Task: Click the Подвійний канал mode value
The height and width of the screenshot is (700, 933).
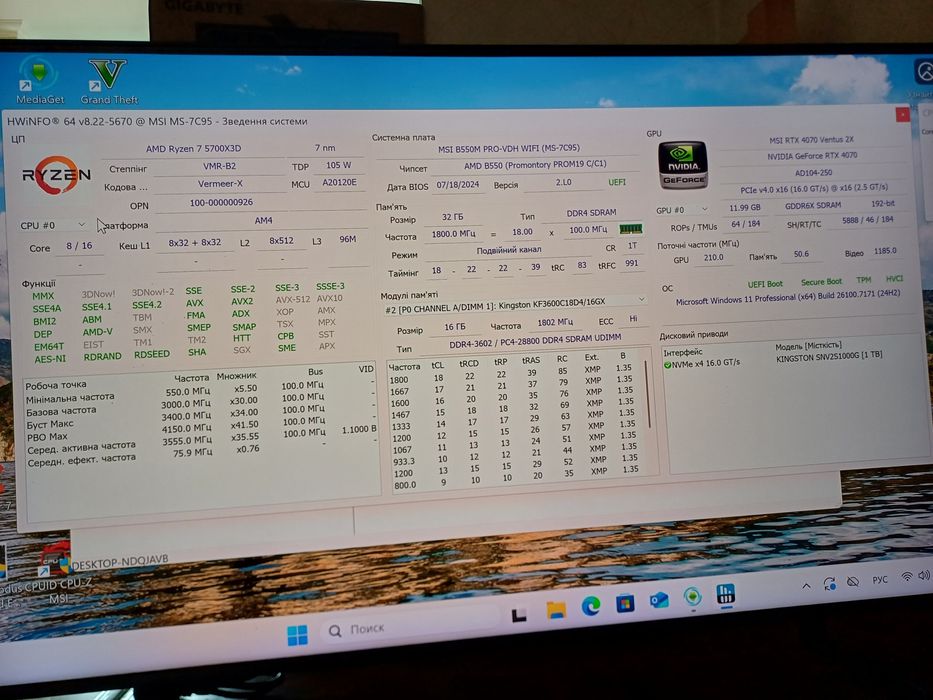Action: pos(509,250)
